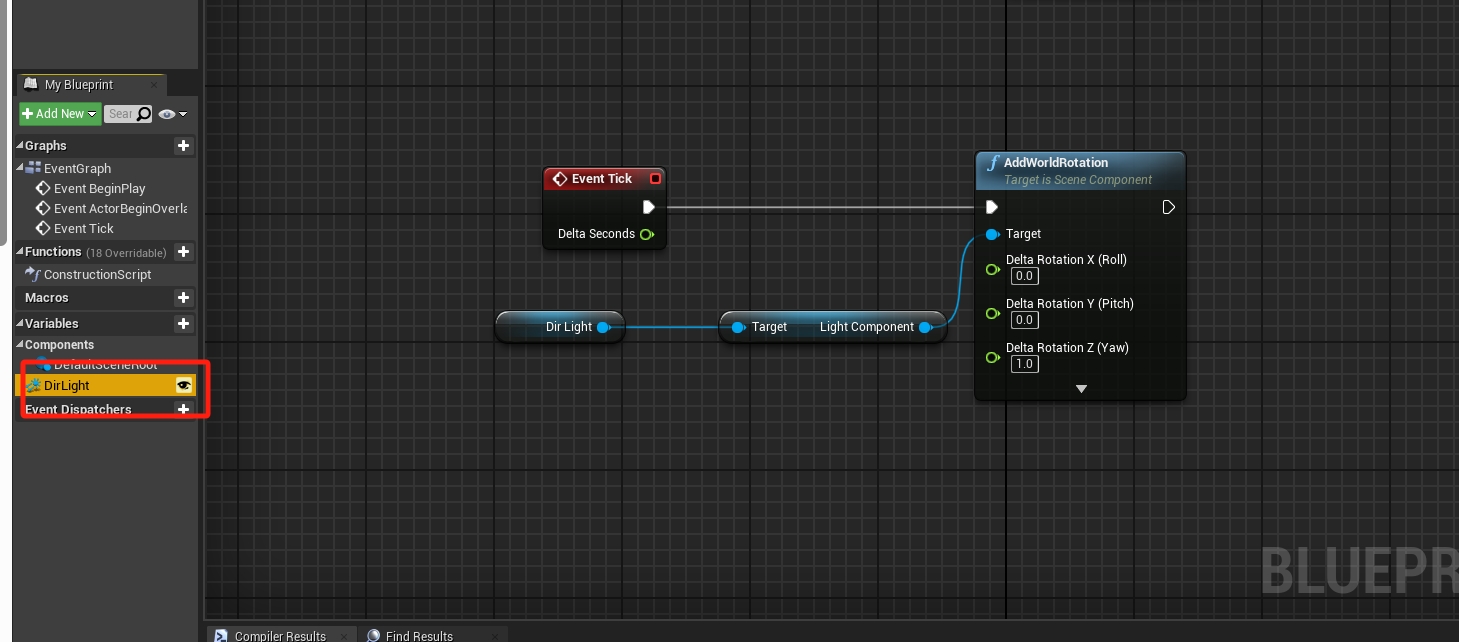The image size is (1459, 642).
Task: Select Event BeginPlay in the graph list
Action: pos(99,189)
